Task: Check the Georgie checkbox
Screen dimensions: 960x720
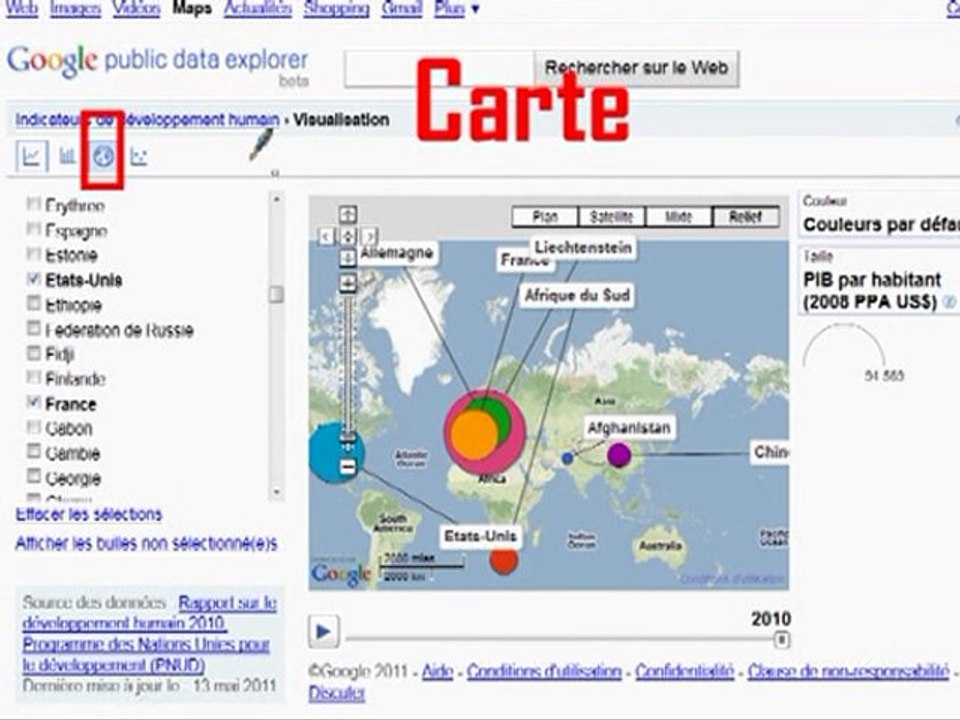Action: click(34, 476)
